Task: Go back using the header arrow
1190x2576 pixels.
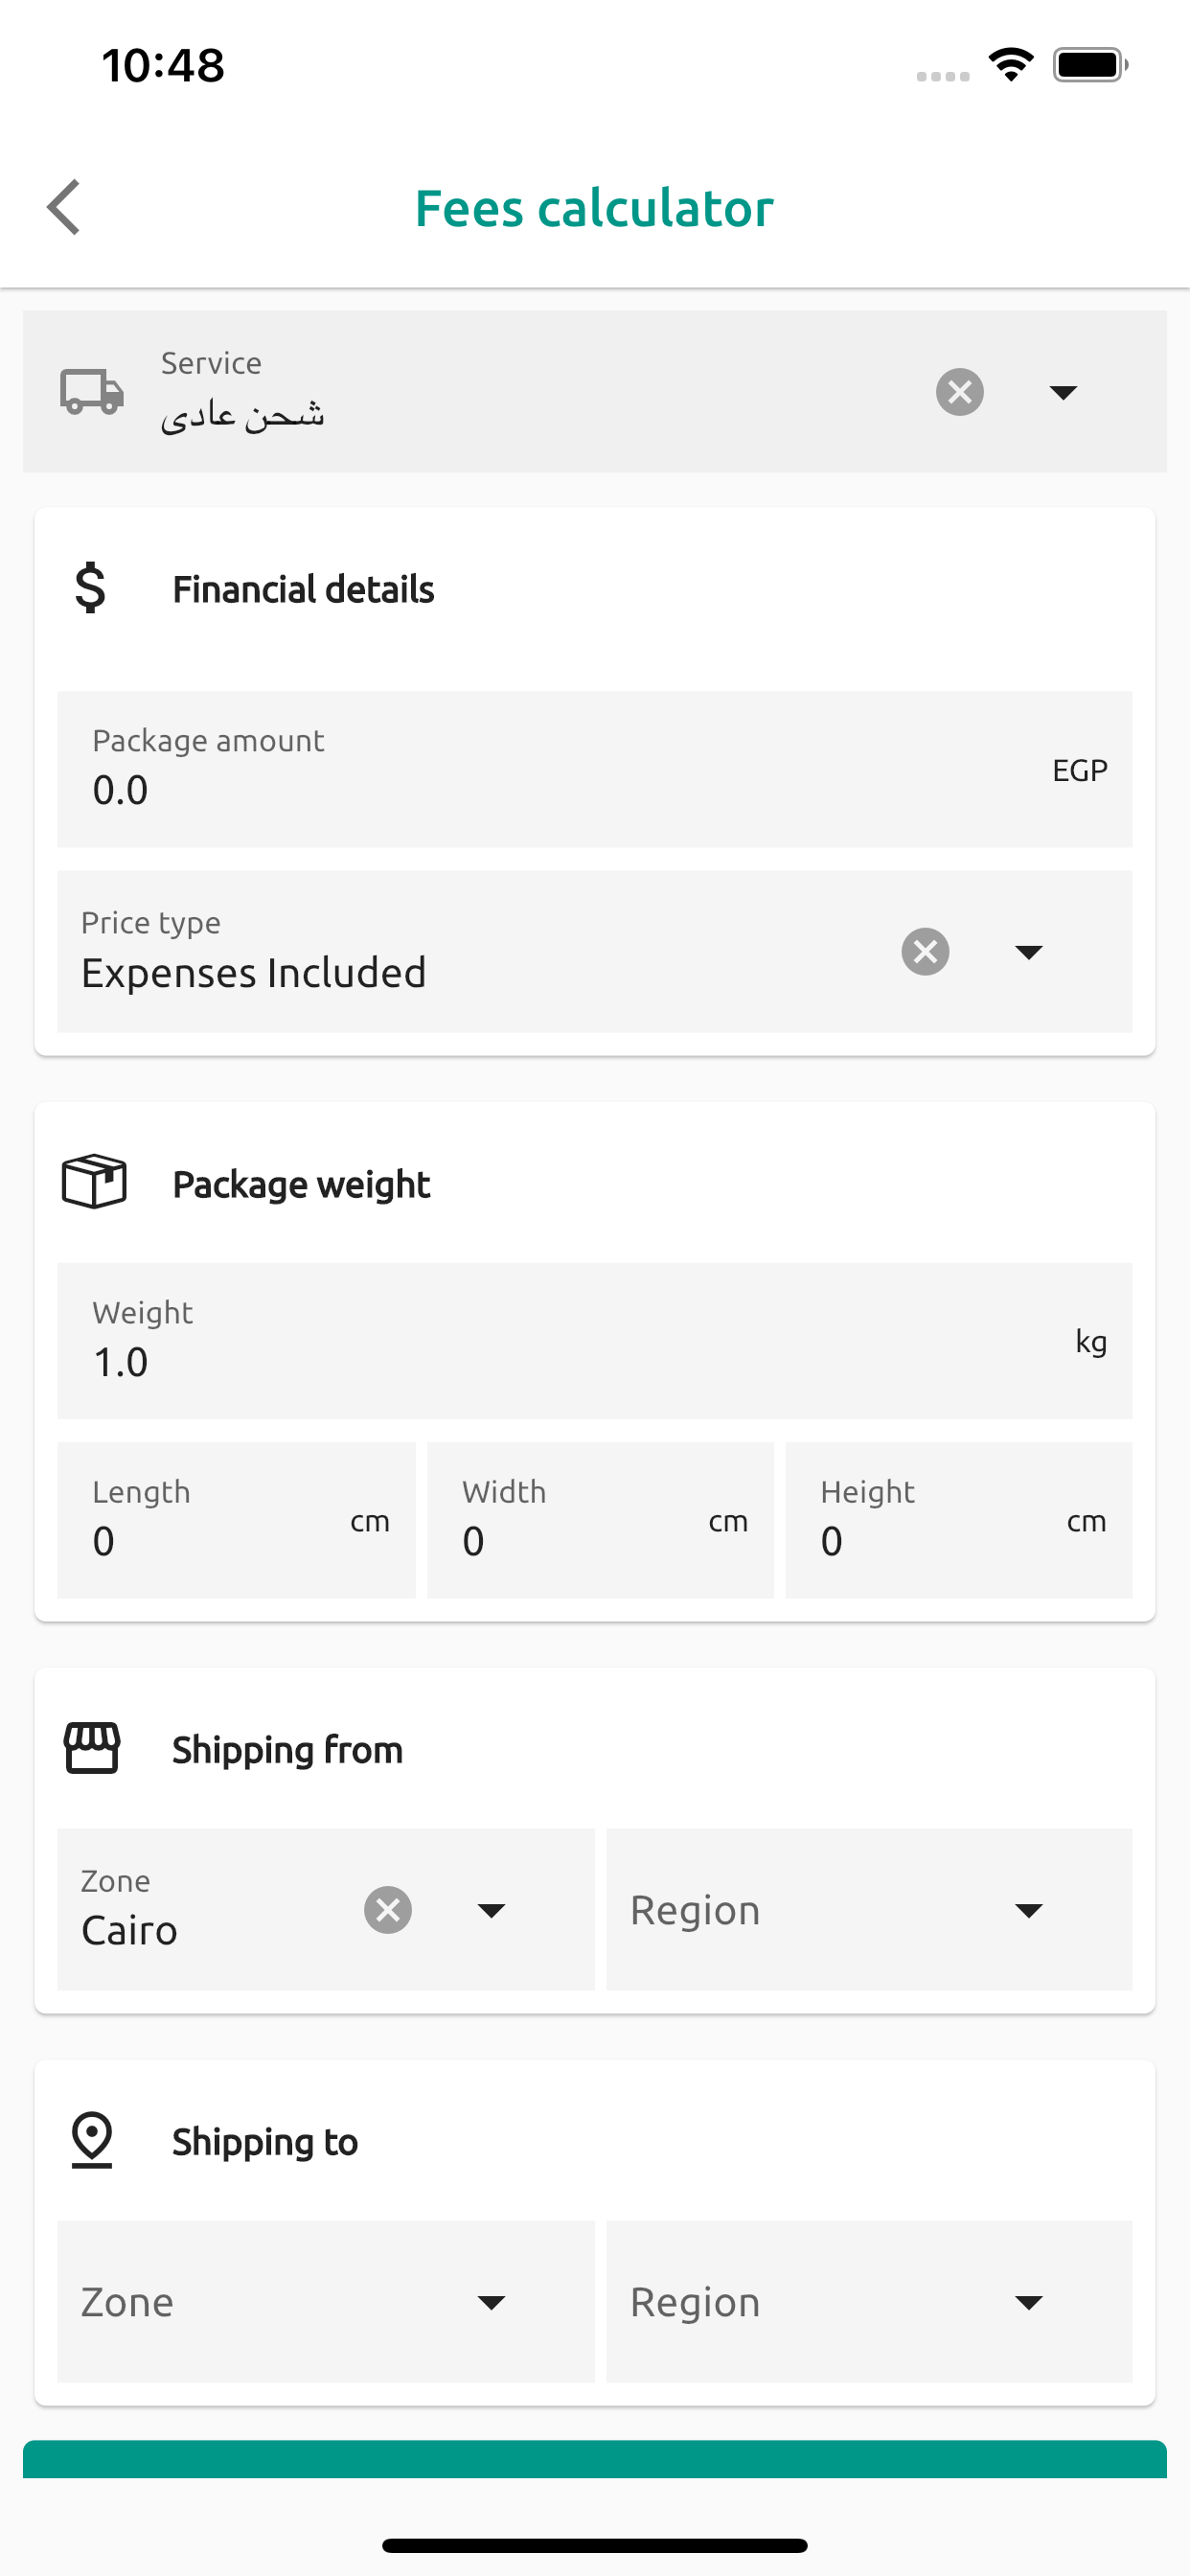Action: coord(64,207)
